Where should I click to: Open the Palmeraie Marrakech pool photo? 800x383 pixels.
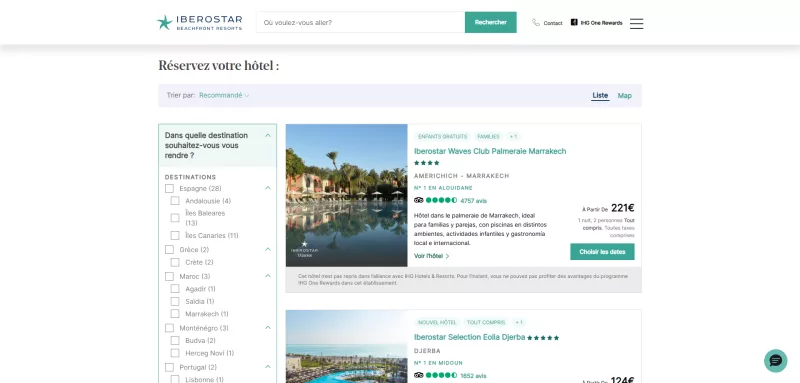346,195
